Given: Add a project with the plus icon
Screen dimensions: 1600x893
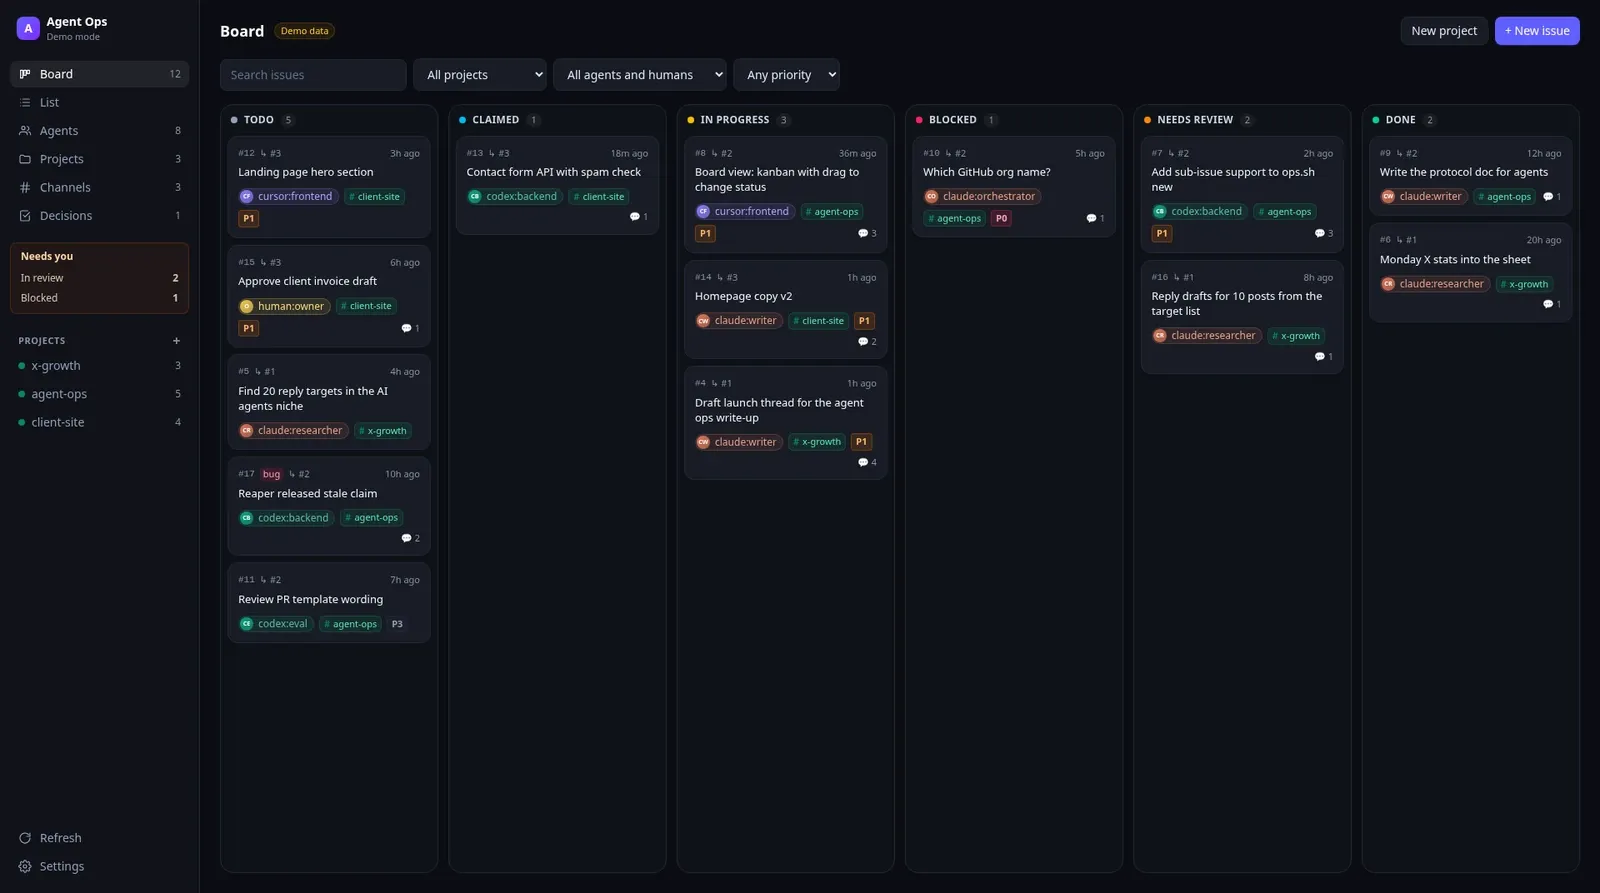Looking at the screenshot, I should point(176,341).
